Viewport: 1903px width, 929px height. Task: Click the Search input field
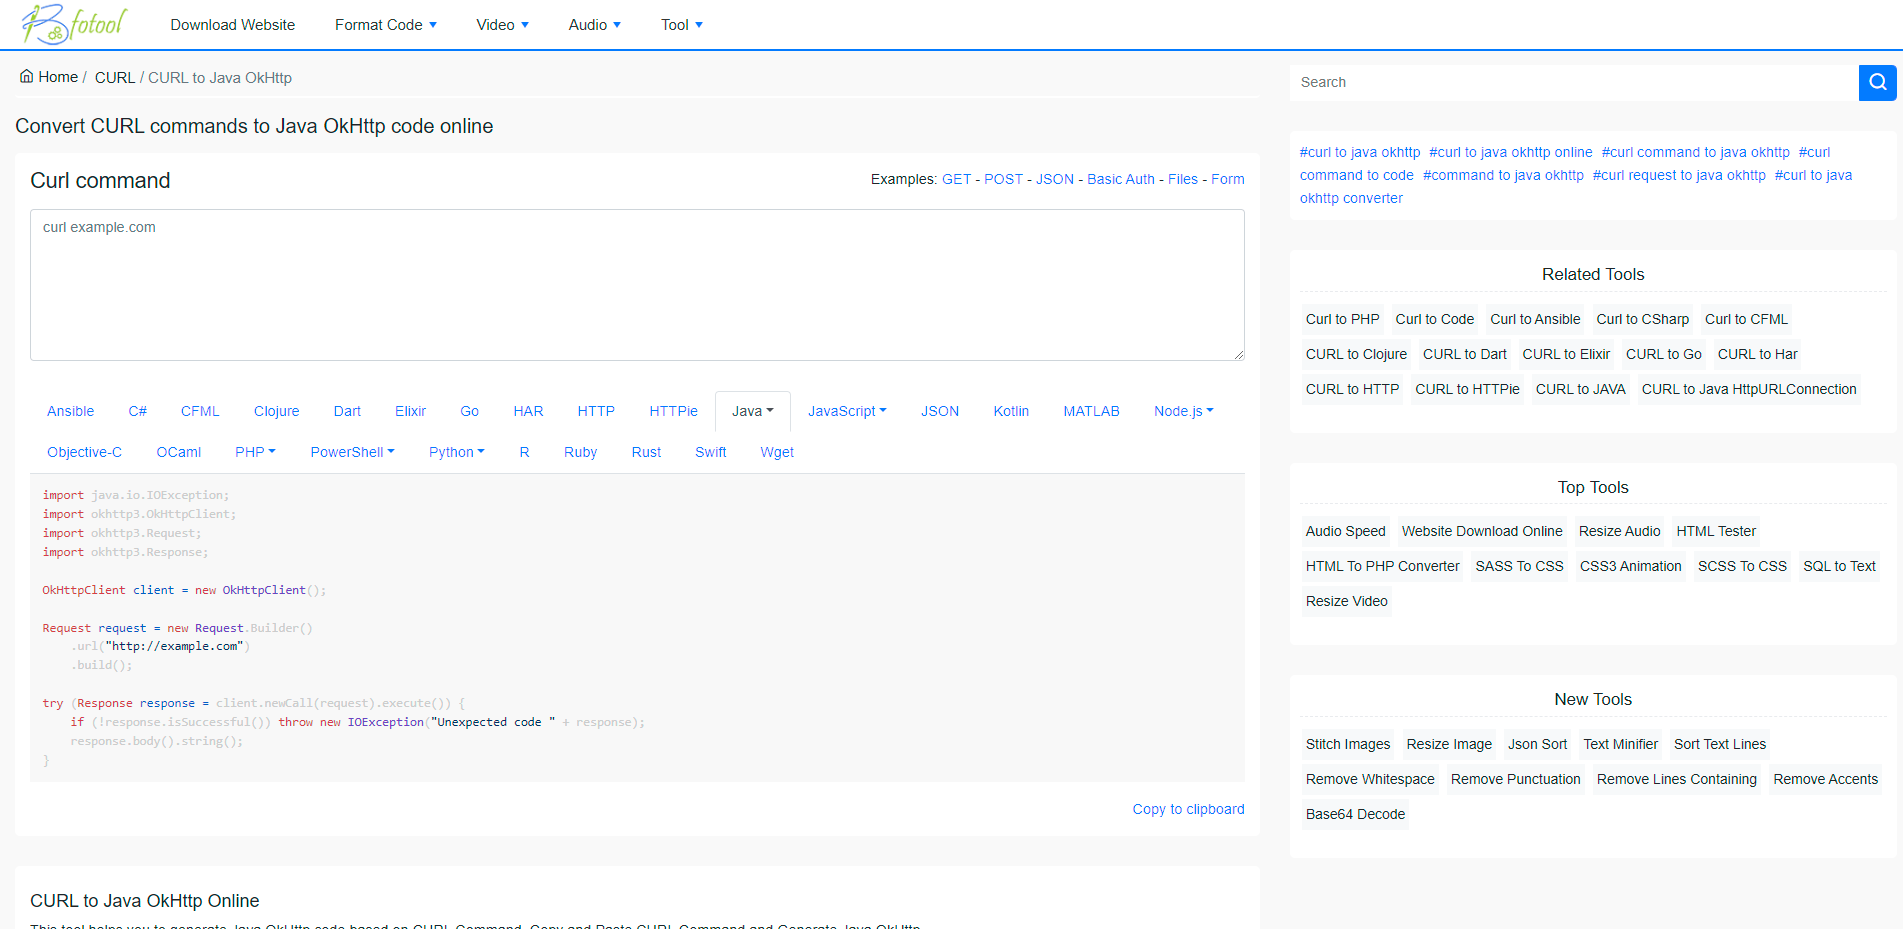pyautogui.click(x=1570, y=82)
